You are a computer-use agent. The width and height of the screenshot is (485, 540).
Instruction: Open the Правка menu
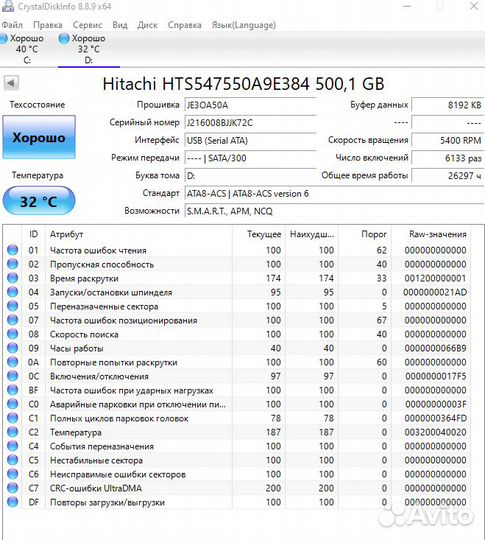pyautogui.click(x=48, y=25)
